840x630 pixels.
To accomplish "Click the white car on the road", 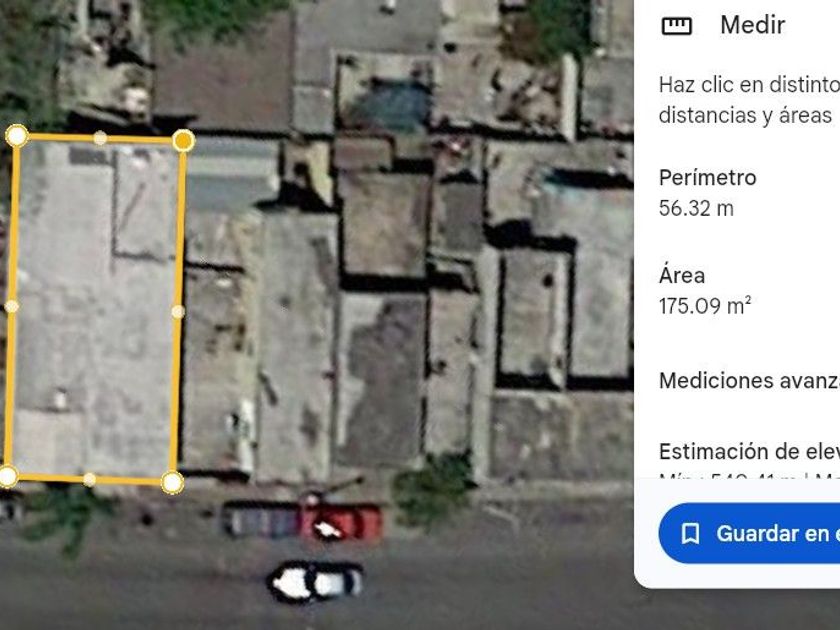I will pos(316,581).
